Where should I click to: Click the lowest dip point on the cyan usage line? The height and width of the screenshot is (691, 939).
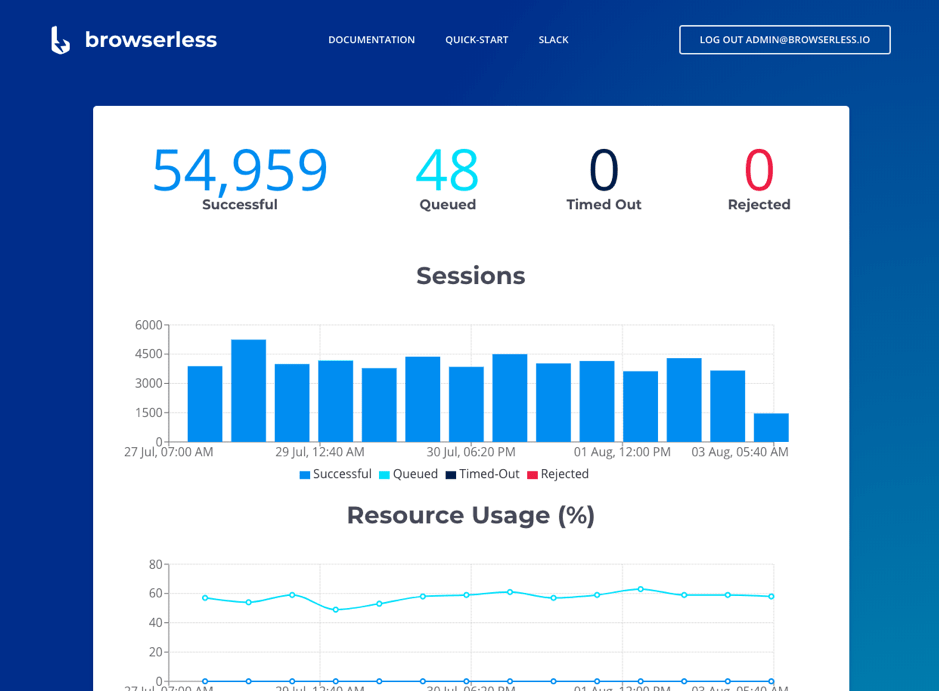pos(335,610)
